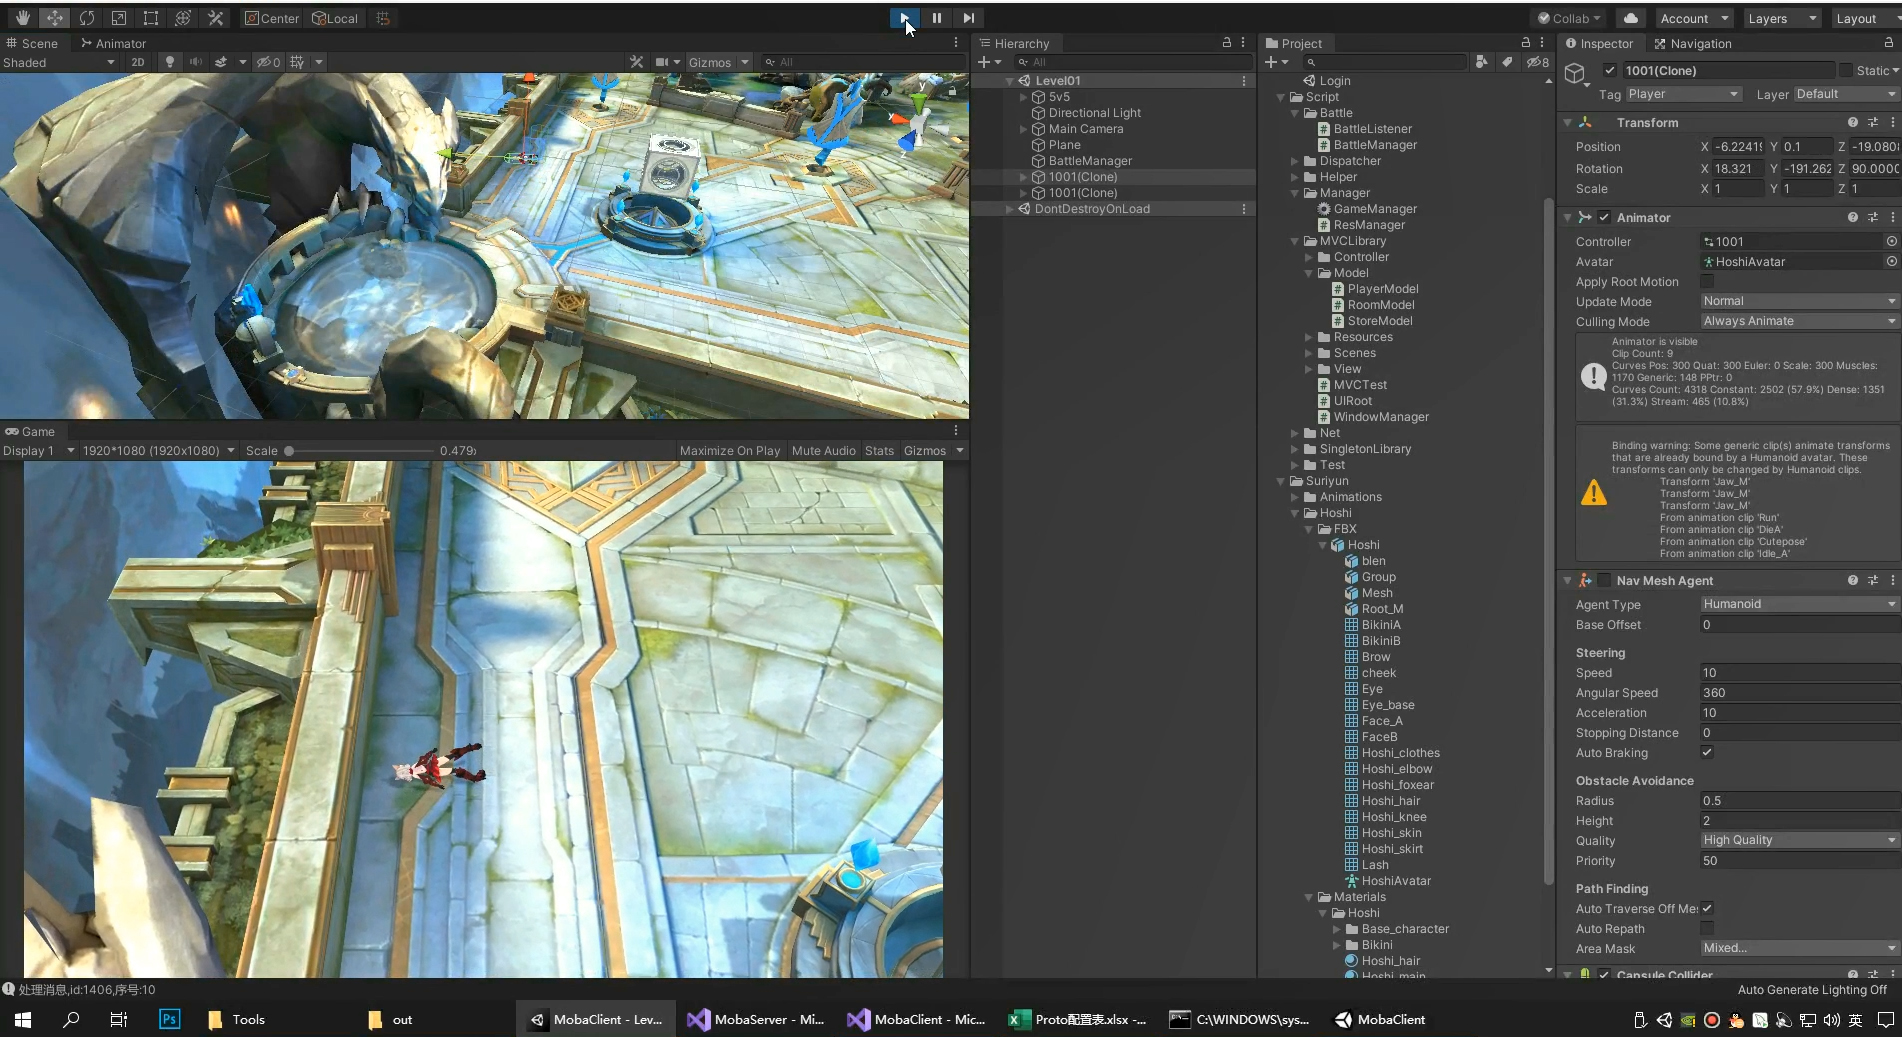
Task: Select the Scale tool
Action: 118,18
